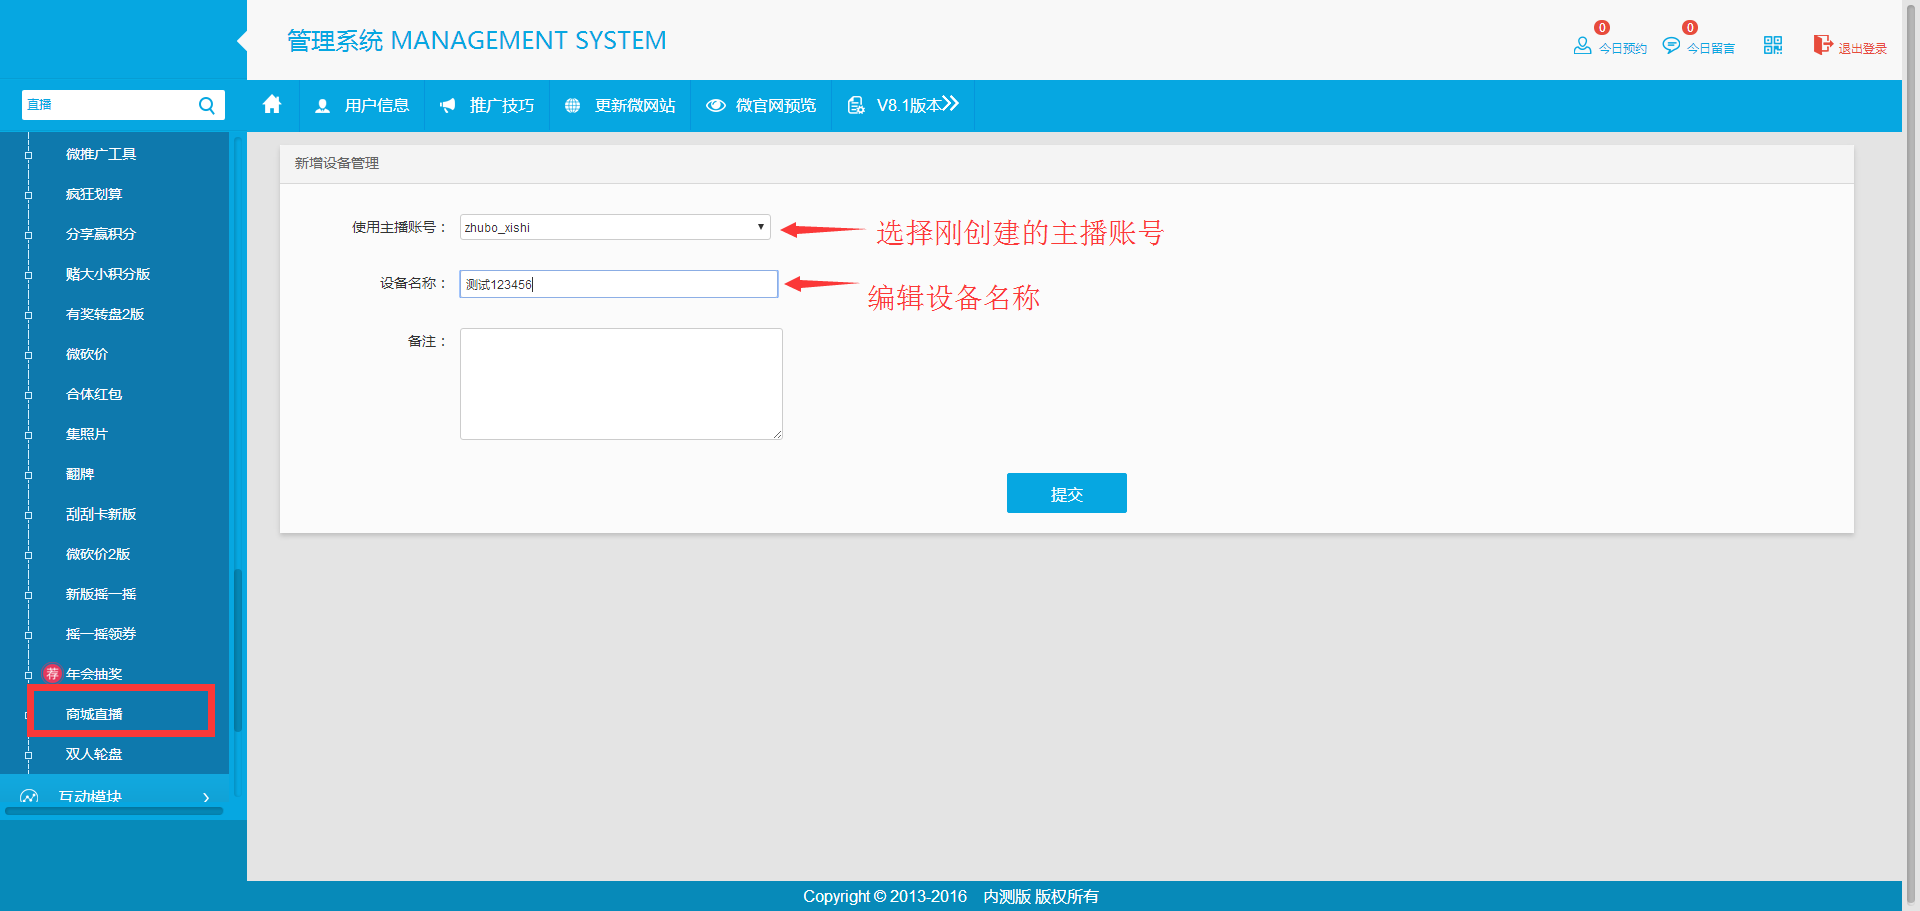Screen dimensions: 1920x911
Task: Click the 今日留言 message bubble icon
Action: [x=1670, y=46]
